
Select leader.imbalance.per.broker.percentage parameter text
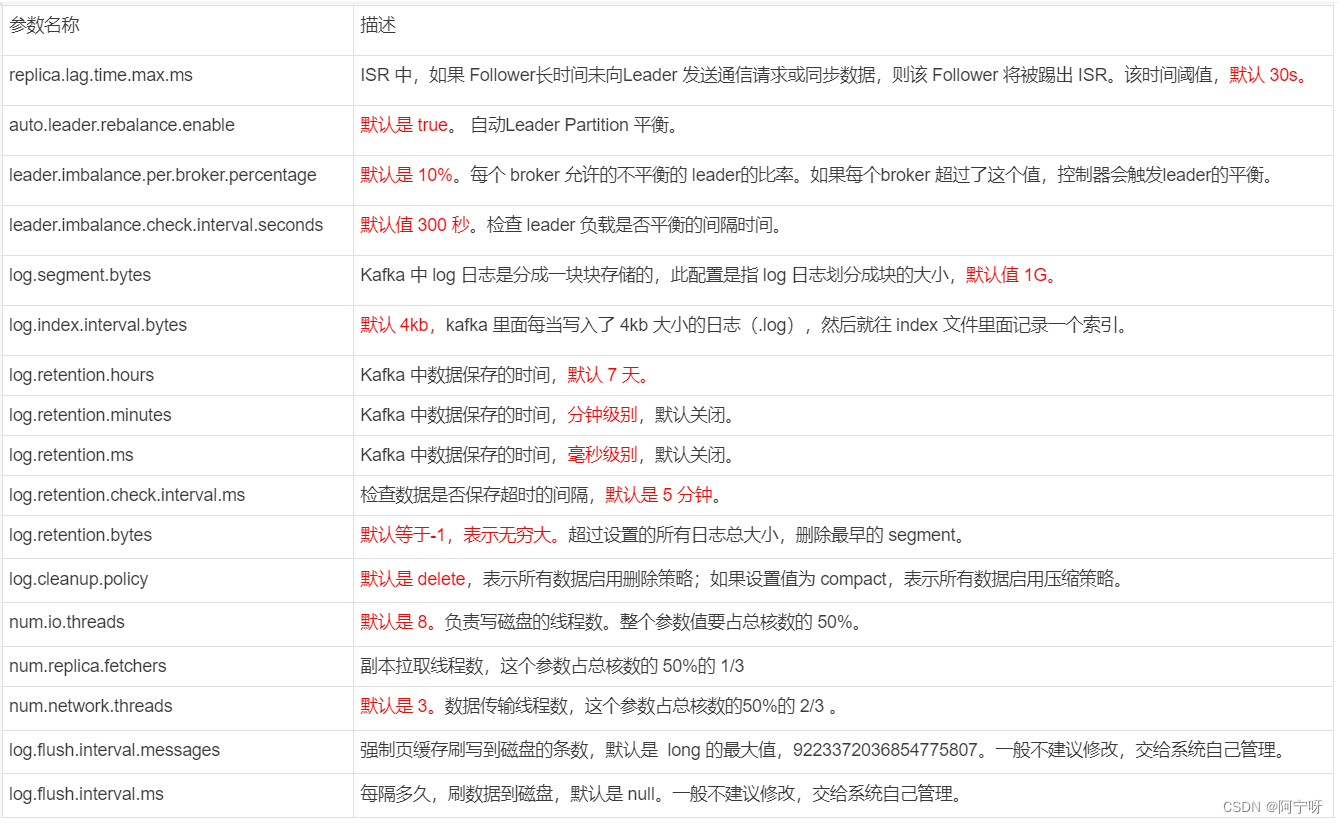(160, 175)
